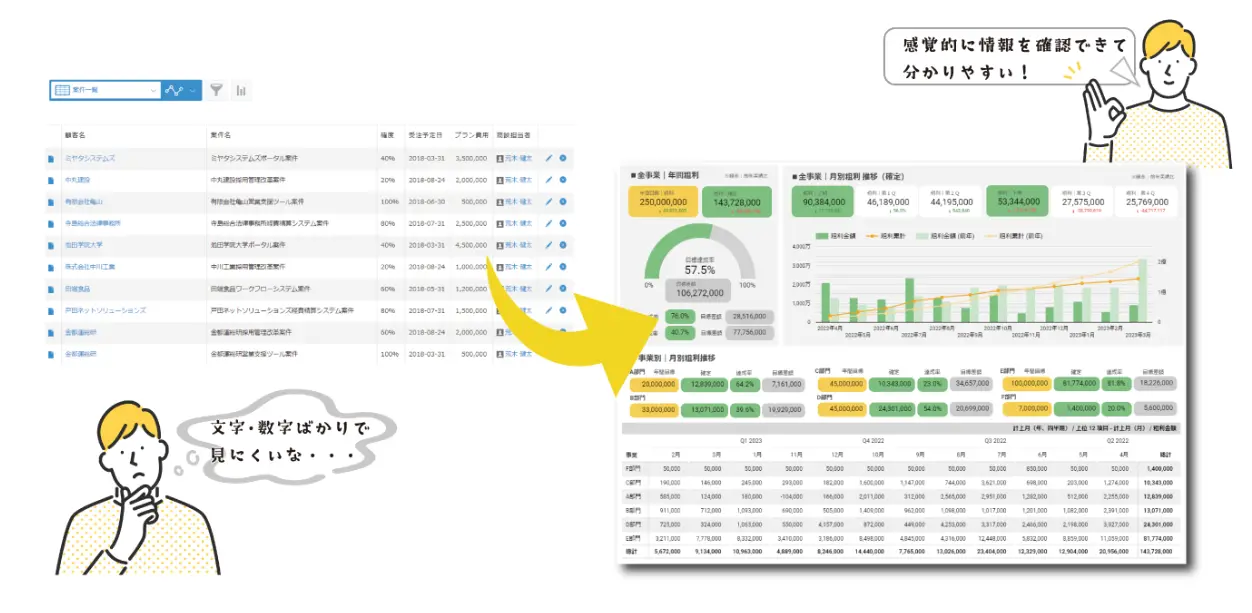Edit the 寺島総合法律事務所 record with the pencil

tap(548, 223)
